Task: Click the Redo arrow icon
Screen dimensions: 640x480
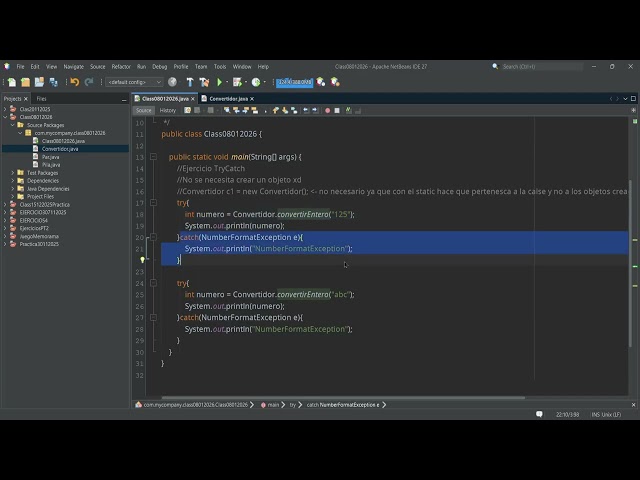Action: (89, 82)
